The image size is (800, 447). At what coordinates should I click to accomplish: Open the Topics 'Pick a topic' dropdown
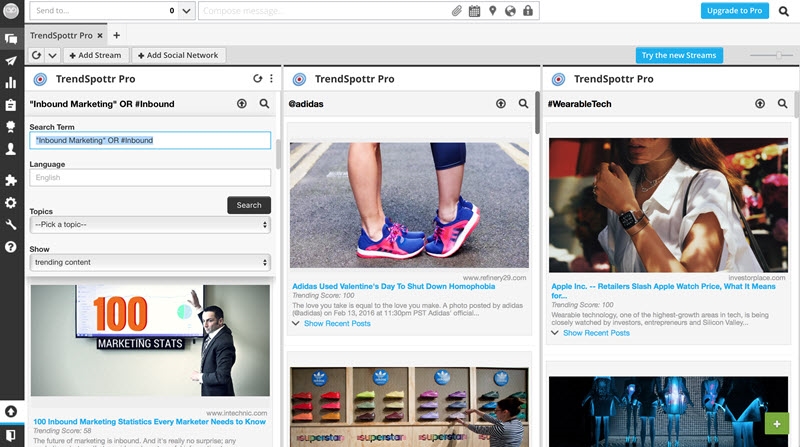tap(150, 225)
